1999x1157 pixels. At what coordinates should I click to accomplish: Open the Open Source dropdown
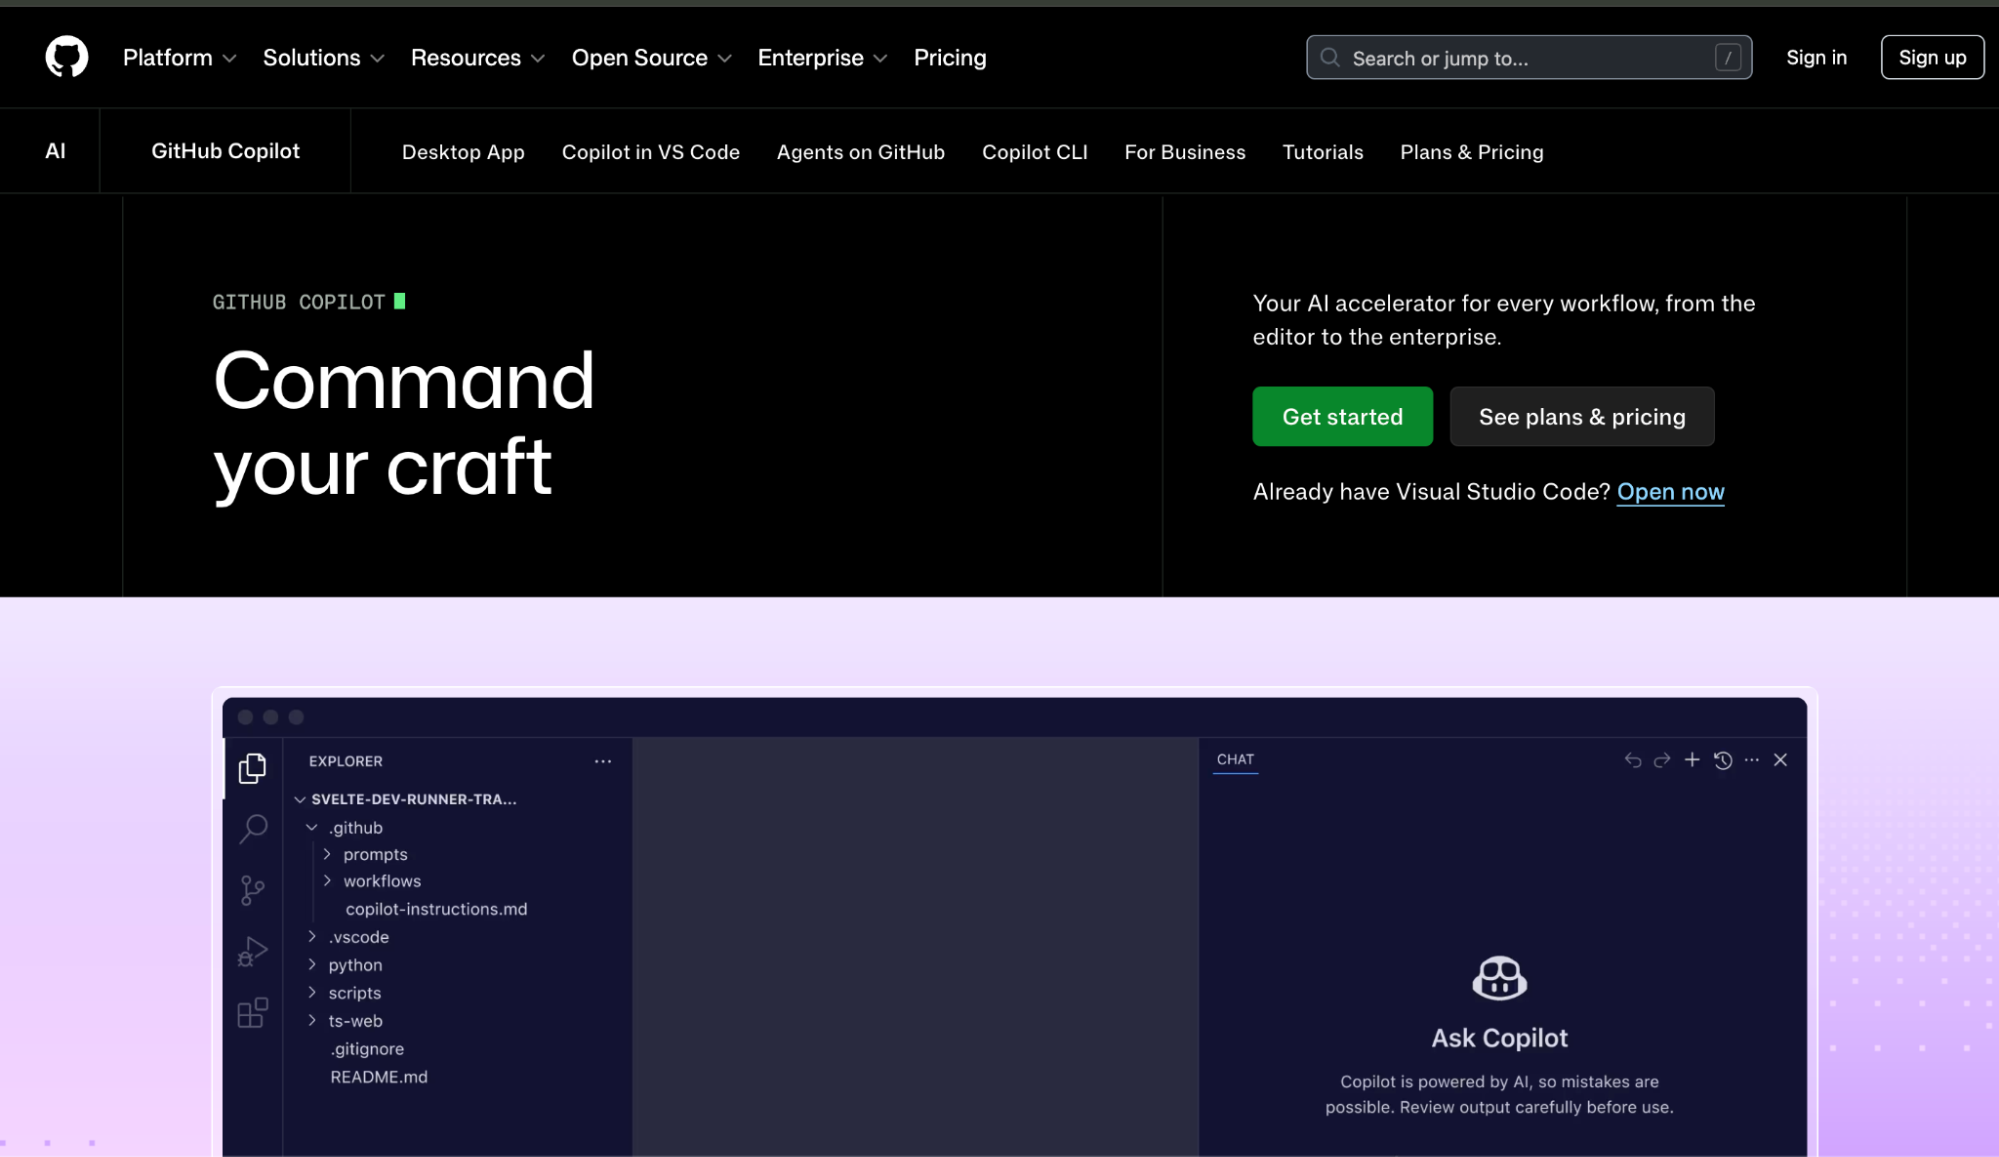tap(652, 58)
